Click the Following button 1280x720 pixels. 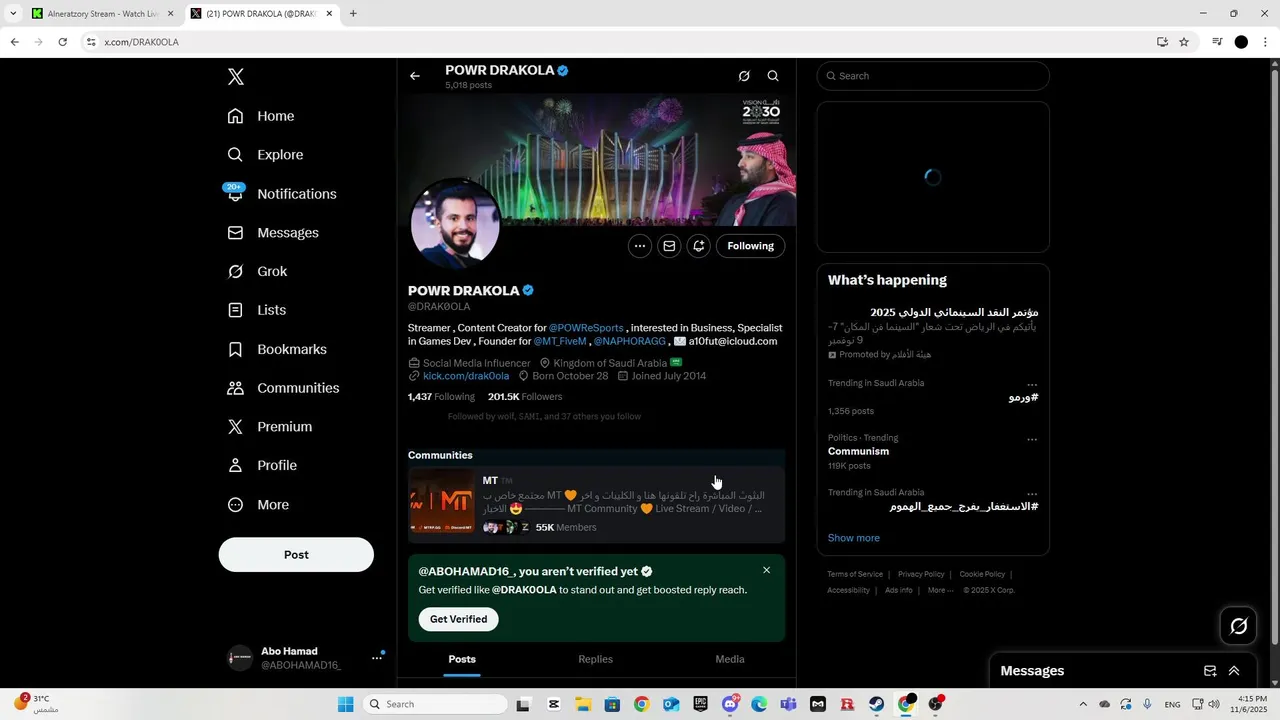pos(751,246)
